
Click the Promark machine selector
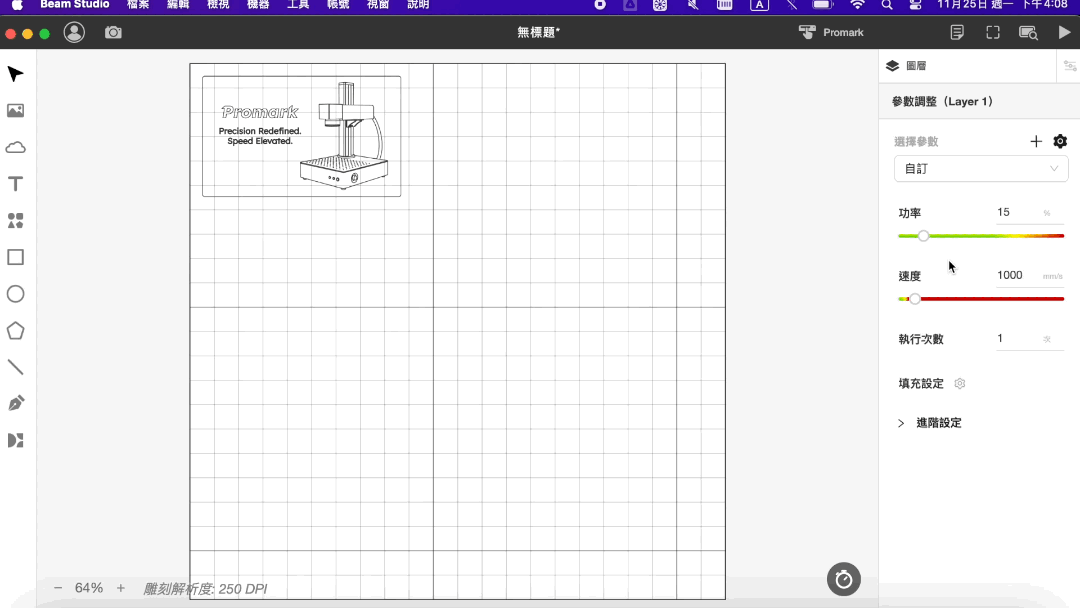831,32
